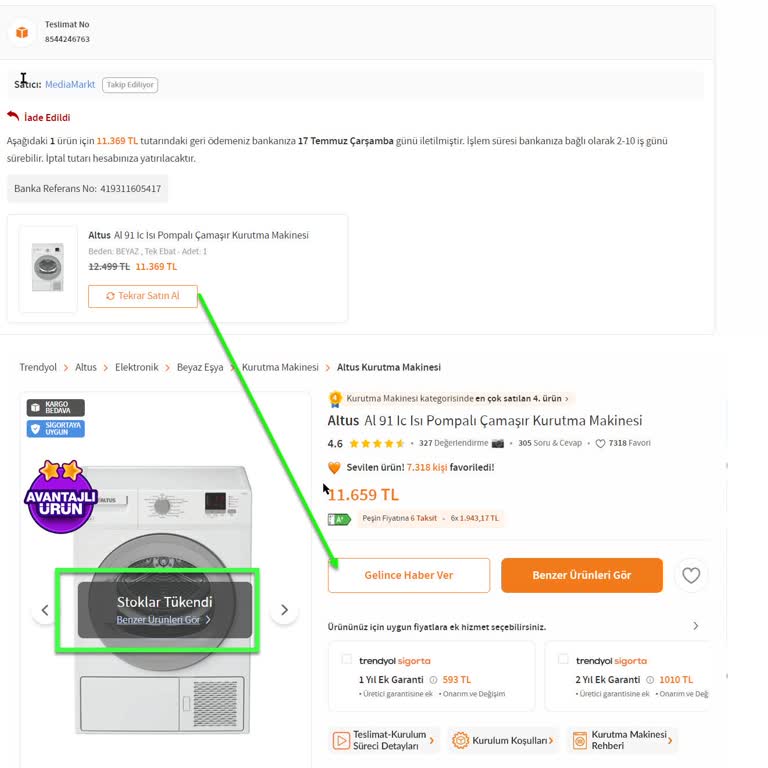Toggle the Takip Ediliyor follow button

[x=130, y=85]
